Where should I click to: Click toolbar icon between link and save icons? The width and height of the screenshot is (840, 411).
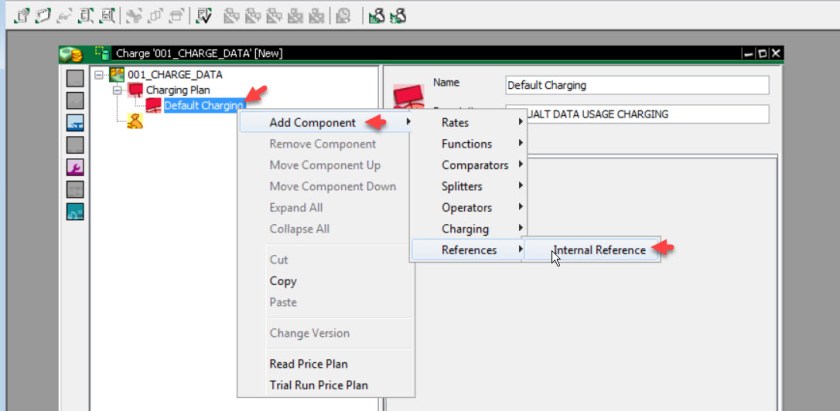(86, 16)
